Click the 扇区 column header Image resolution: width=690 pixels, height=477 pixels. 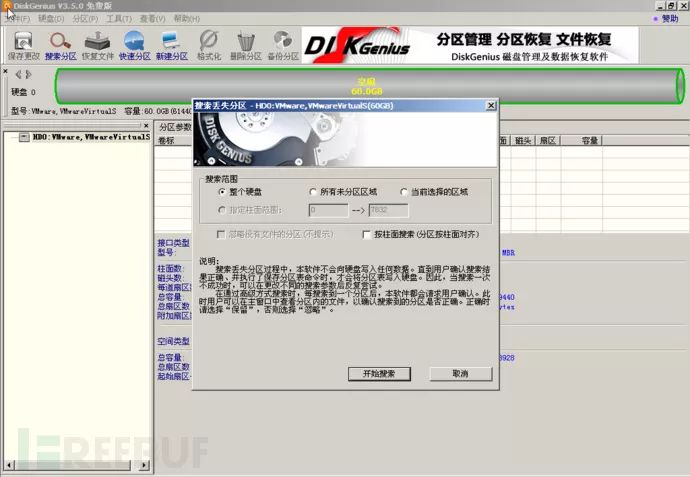coord(548,140)
